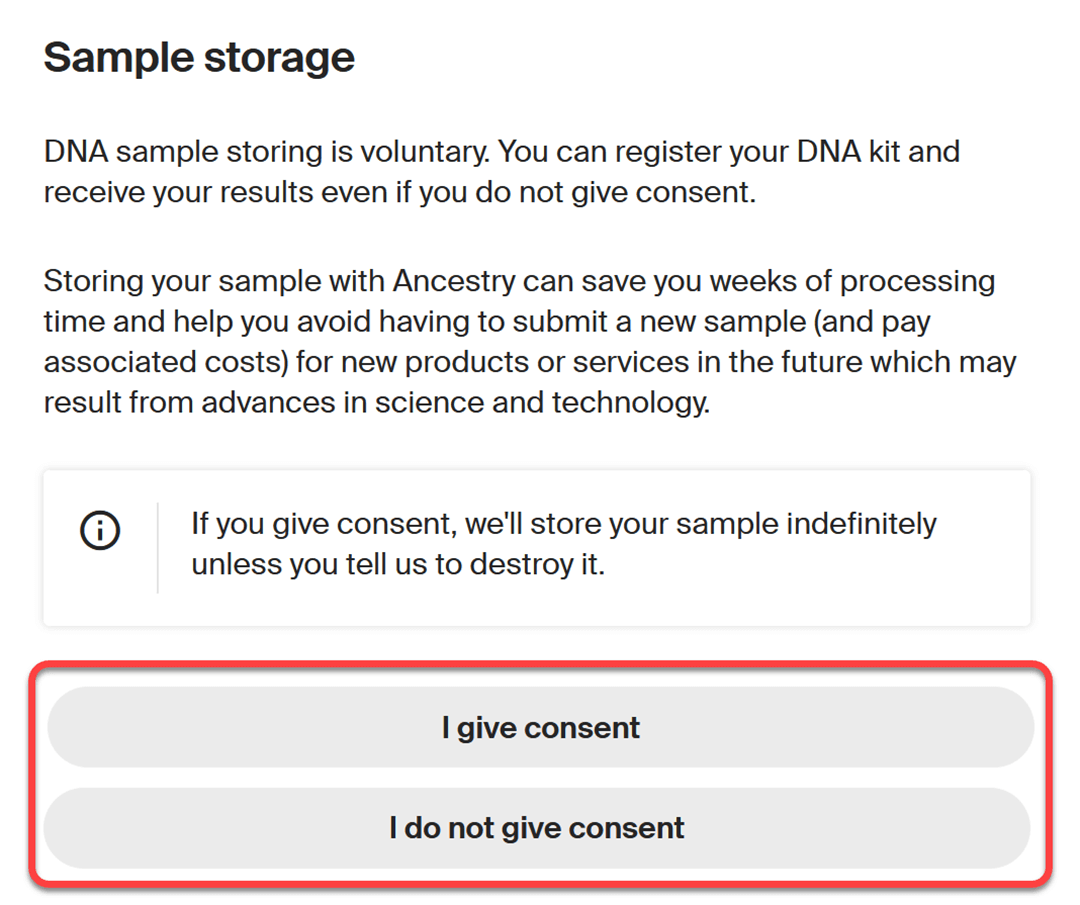1080x905 pixels.
Task: Click the word "Sample" in the page title
Action: pos(119,57)
